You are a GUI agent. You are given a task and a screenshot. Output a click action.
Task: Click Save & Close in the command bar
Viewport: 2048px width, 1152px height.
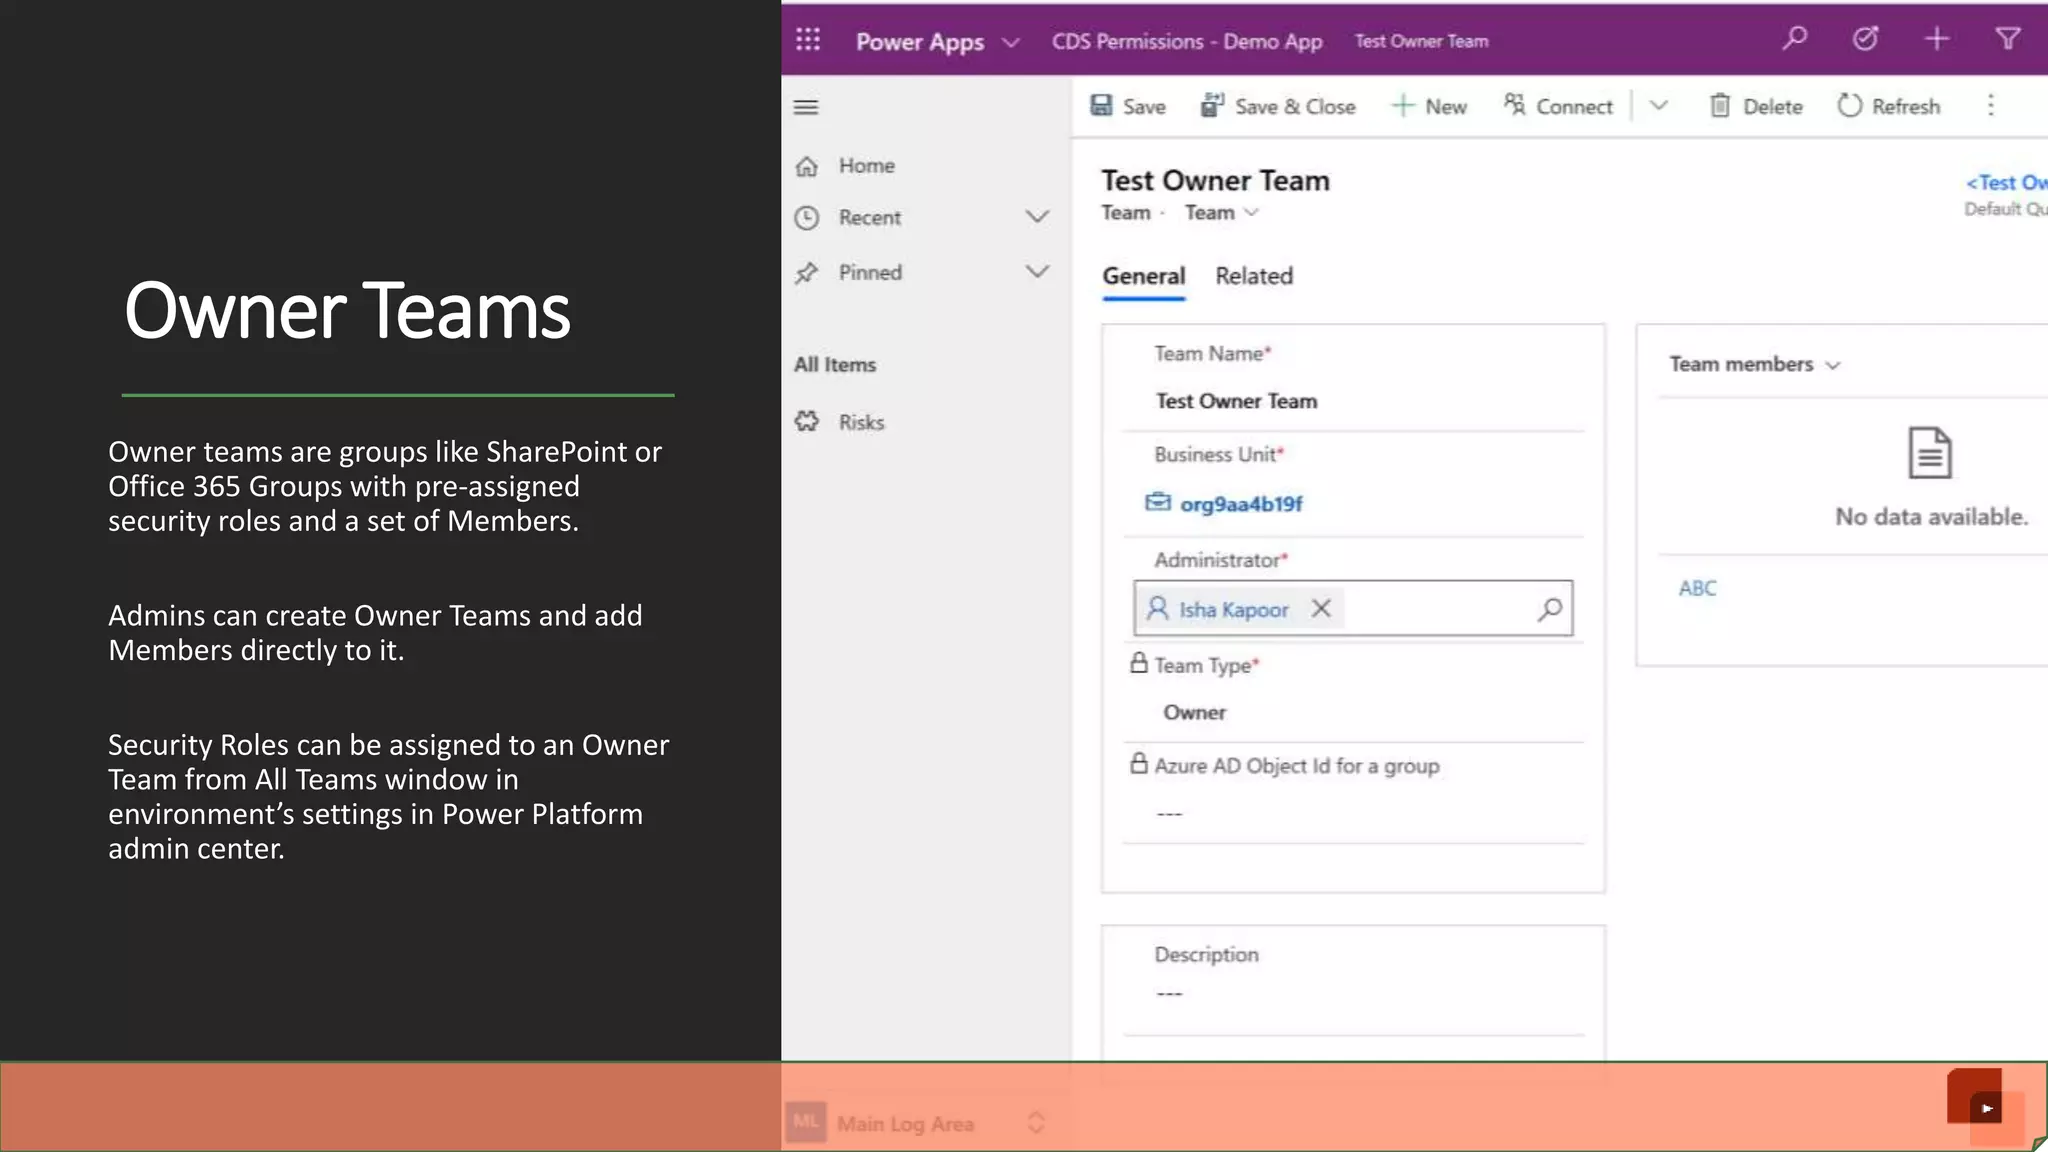[1278, 106]
